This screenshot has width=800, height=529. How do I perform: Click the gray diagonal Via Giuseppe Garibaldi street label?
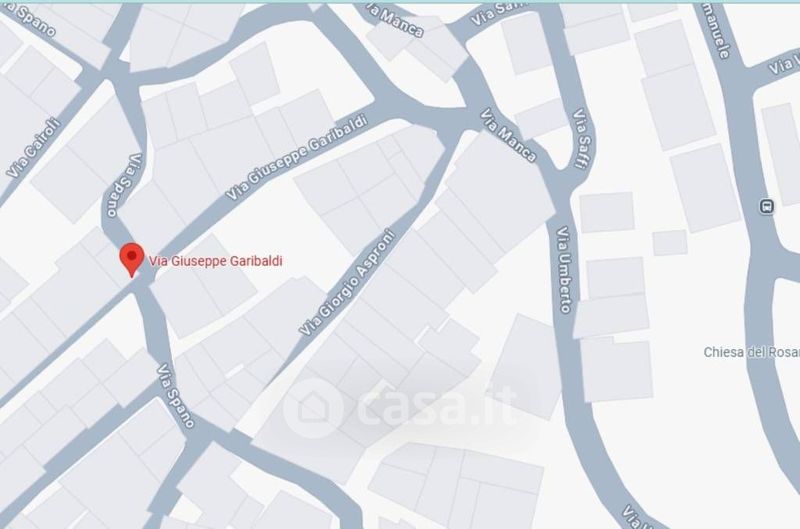(x=296, y=158)
